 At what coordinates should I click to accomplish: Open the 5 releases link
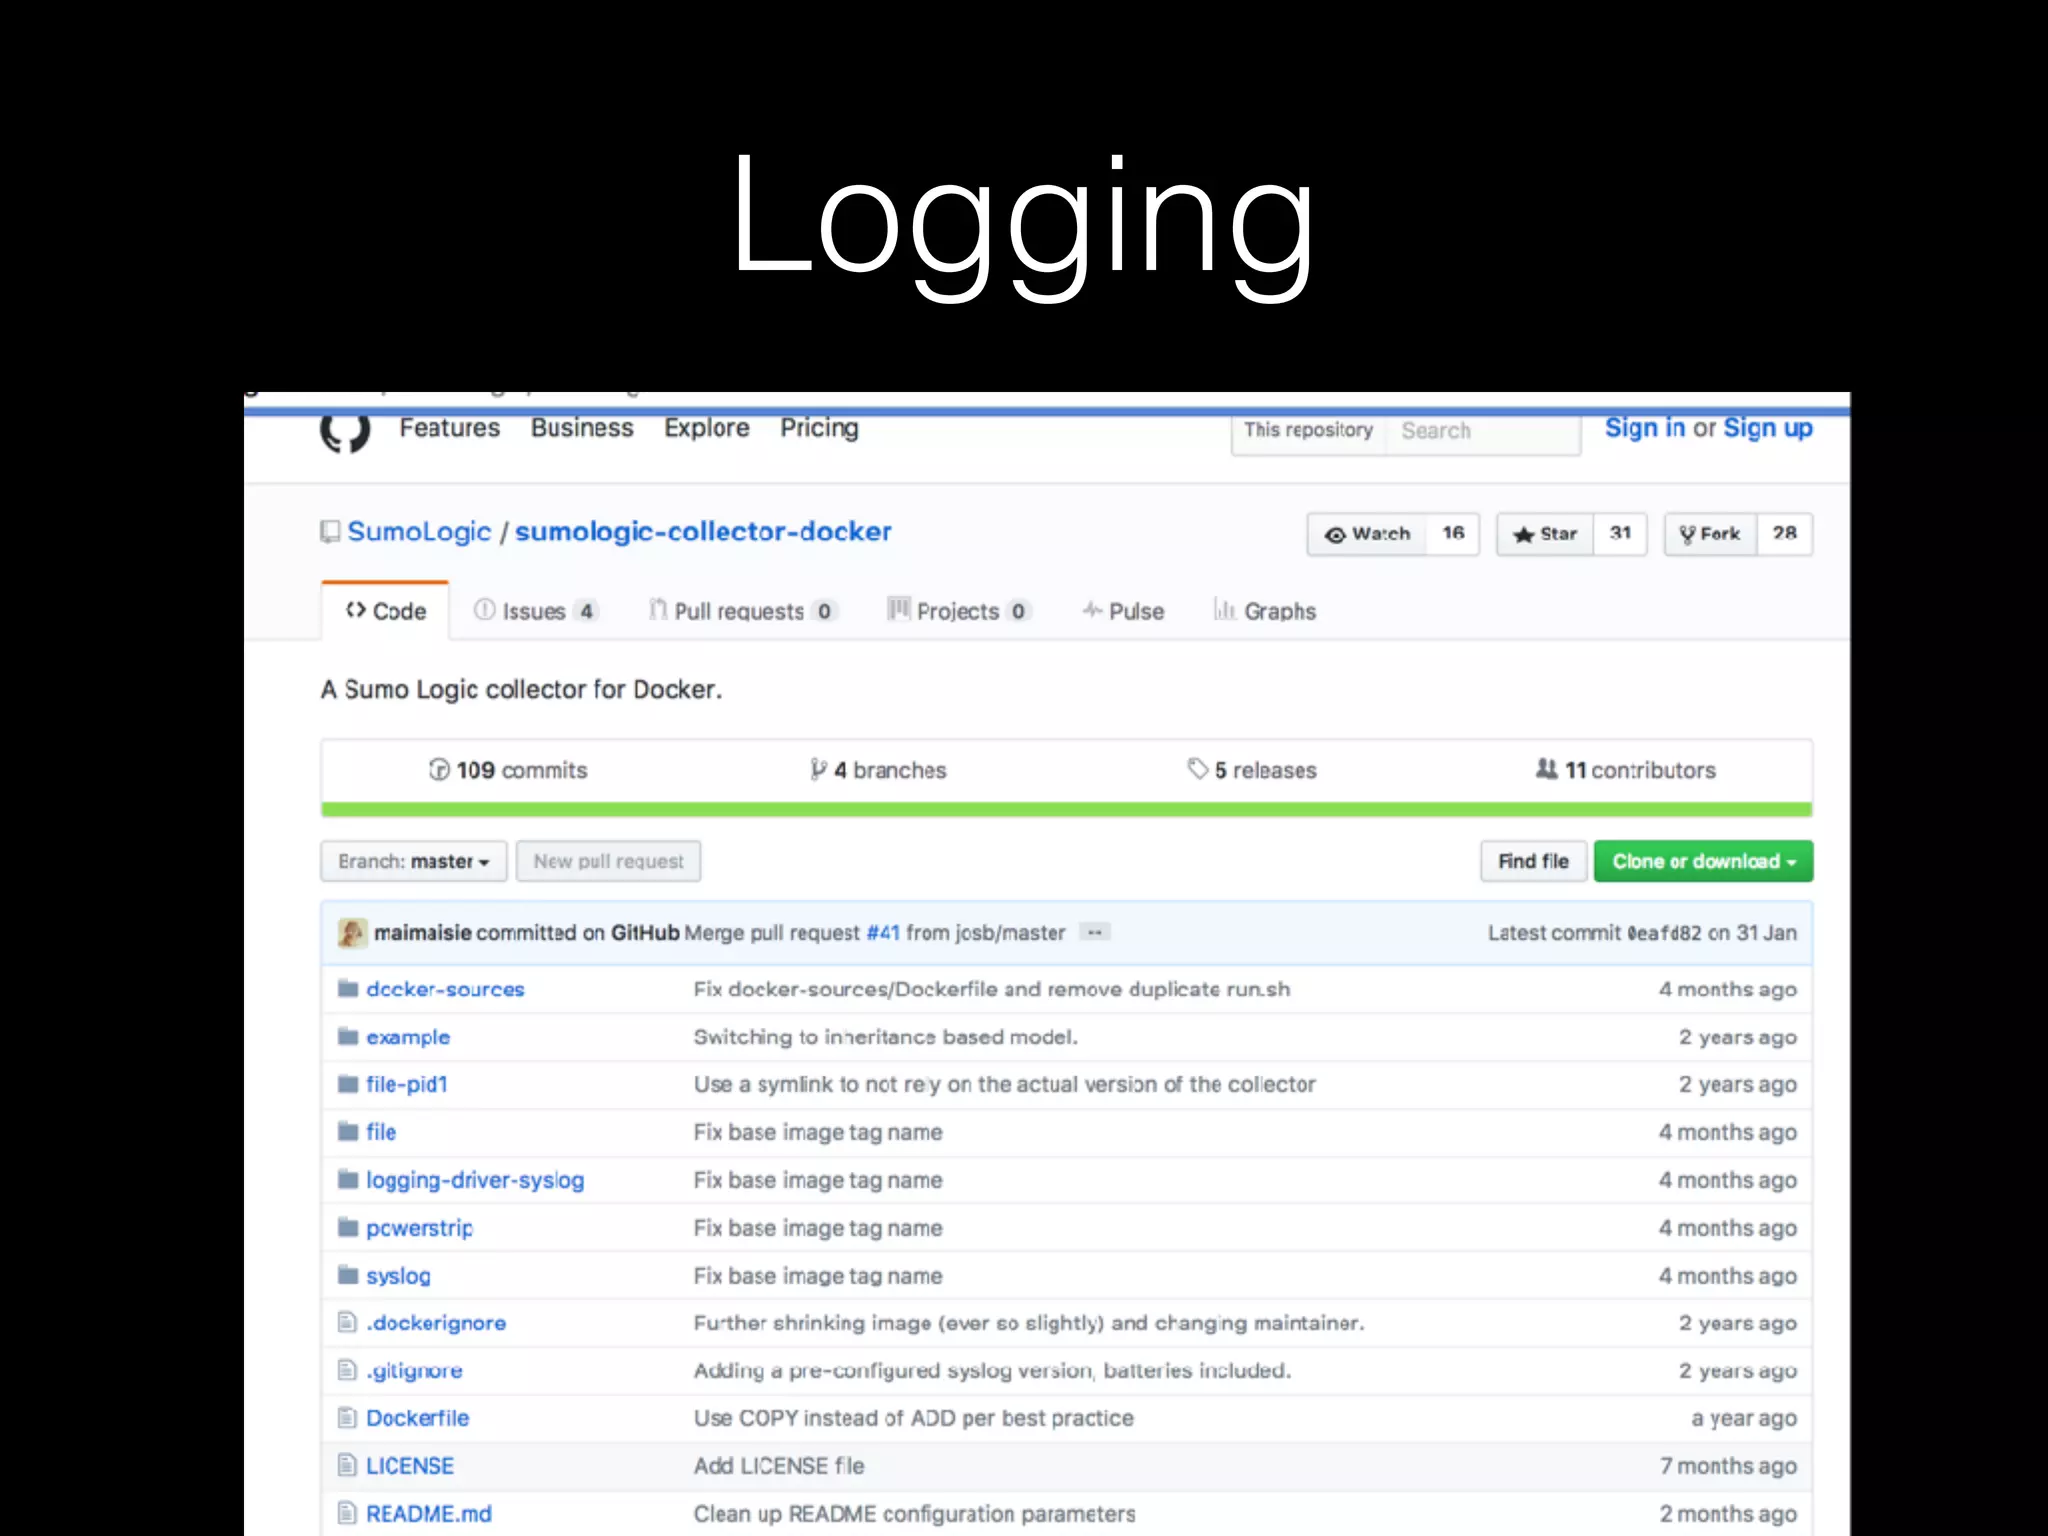1252,770
